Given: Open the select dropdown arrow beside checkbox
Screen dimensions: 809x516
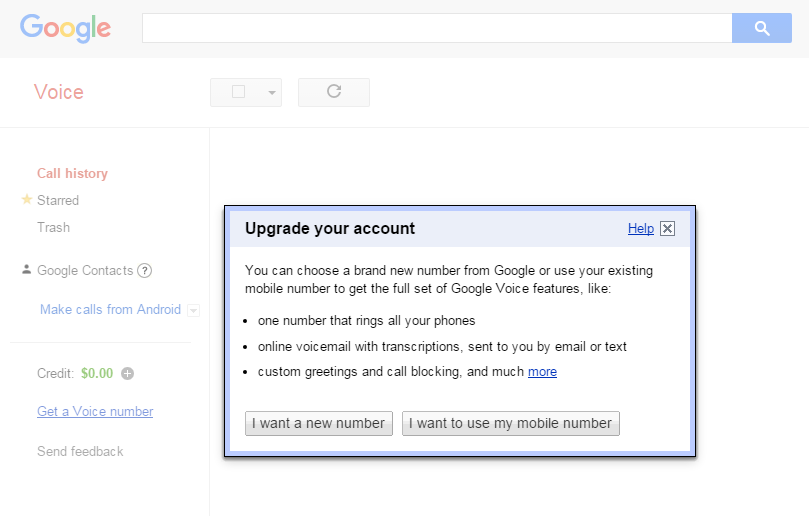Looking at the screenshot, I should pos(271,93).
